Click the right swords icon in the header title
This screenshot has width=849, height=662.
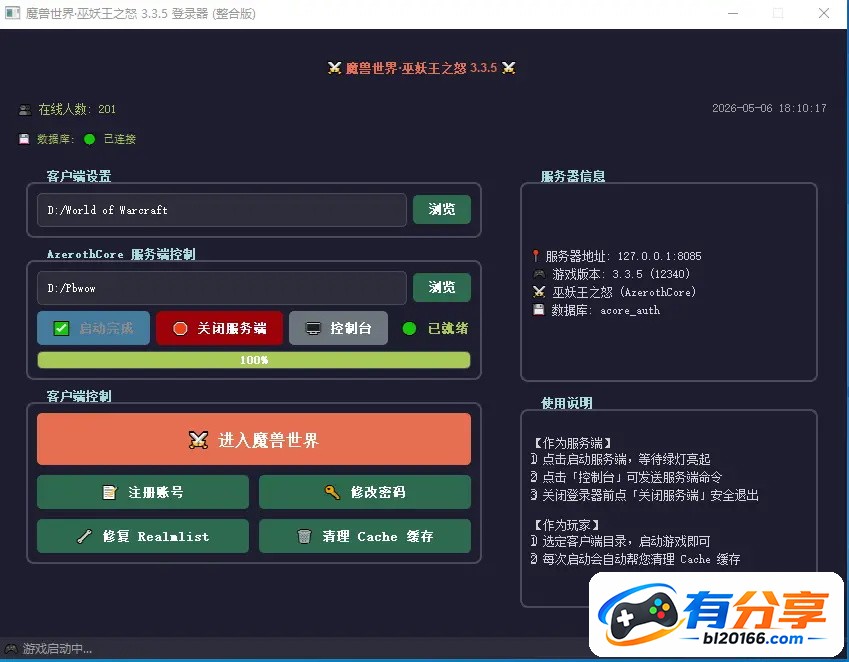(x=508, y=68)
